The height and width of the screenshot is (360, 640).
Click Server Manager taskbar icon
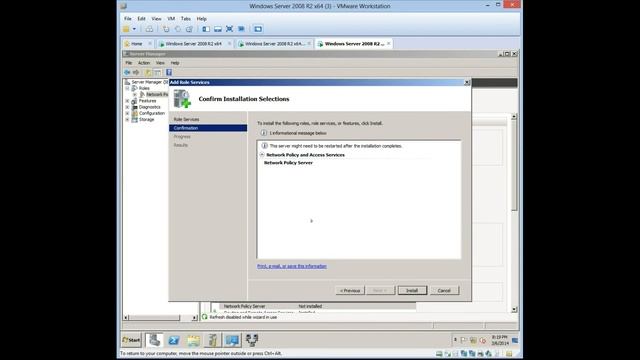pos(154,340)
